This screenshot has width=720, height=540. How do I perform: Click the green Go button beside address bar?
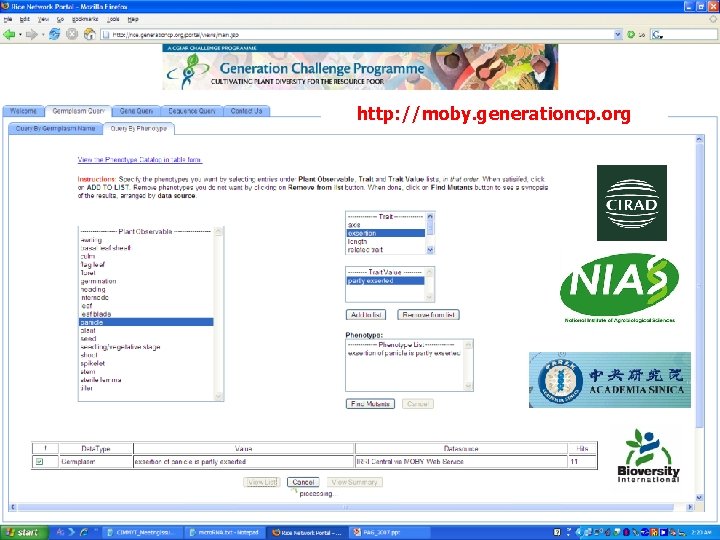pos(631,34)
